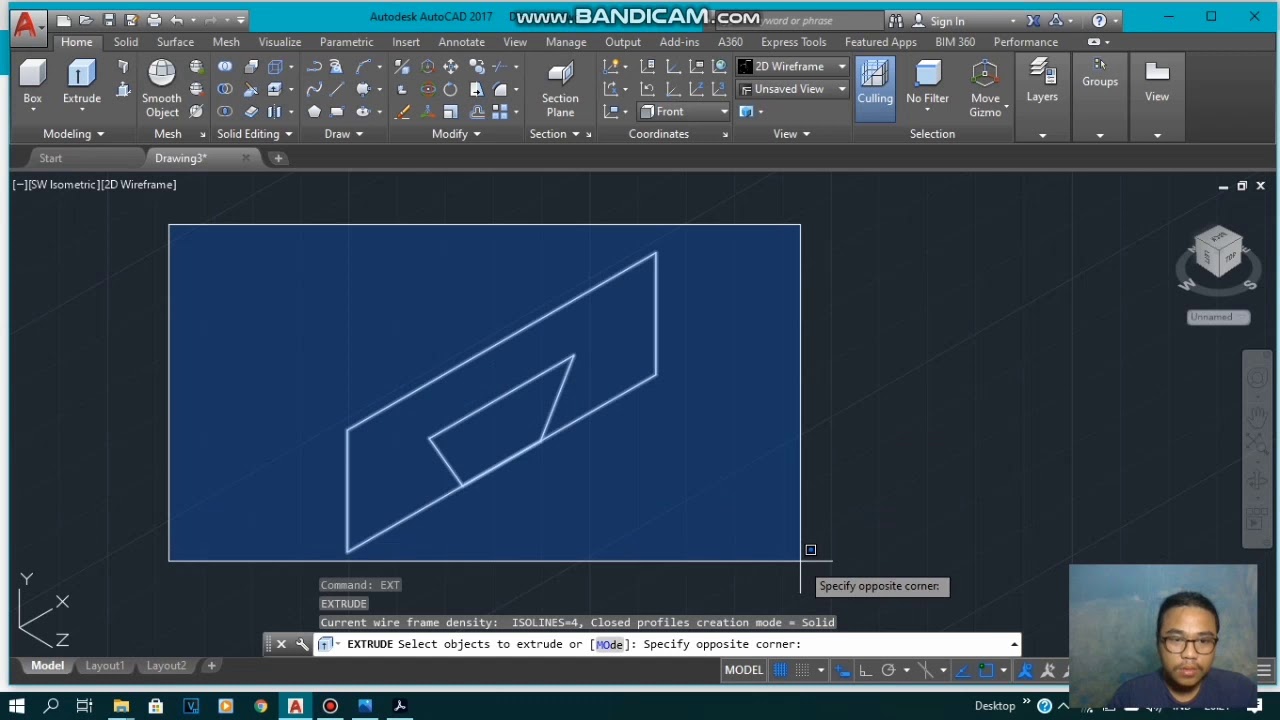Toggle the MODEL space button in status bar
Viewport: 1280px width, 720px height.
[743, 670]
